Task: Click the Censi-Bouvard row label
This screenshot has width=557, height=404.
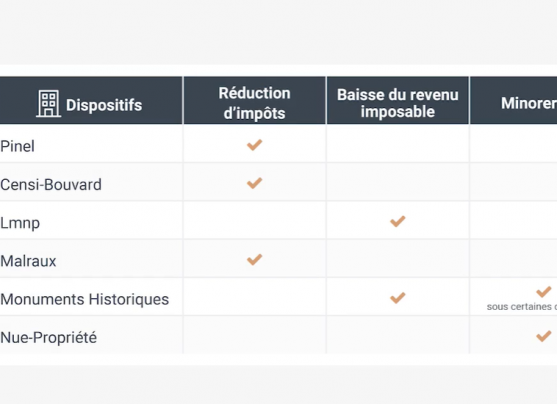Action: pyautogui.click(x=51, y=184)
